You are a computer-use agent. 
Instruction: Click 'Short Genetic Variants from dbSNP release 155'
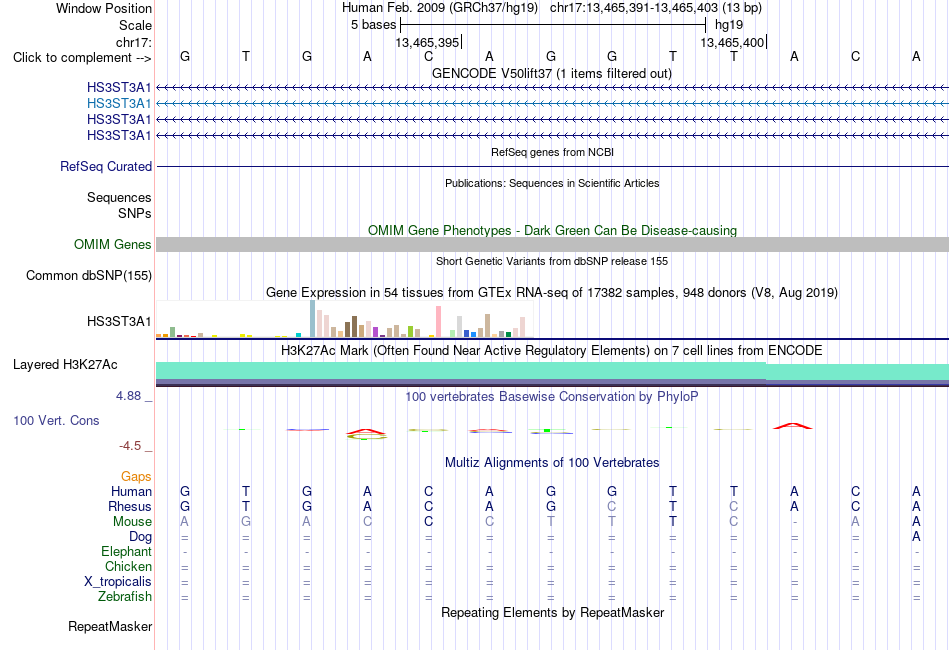tap(552, 261)
